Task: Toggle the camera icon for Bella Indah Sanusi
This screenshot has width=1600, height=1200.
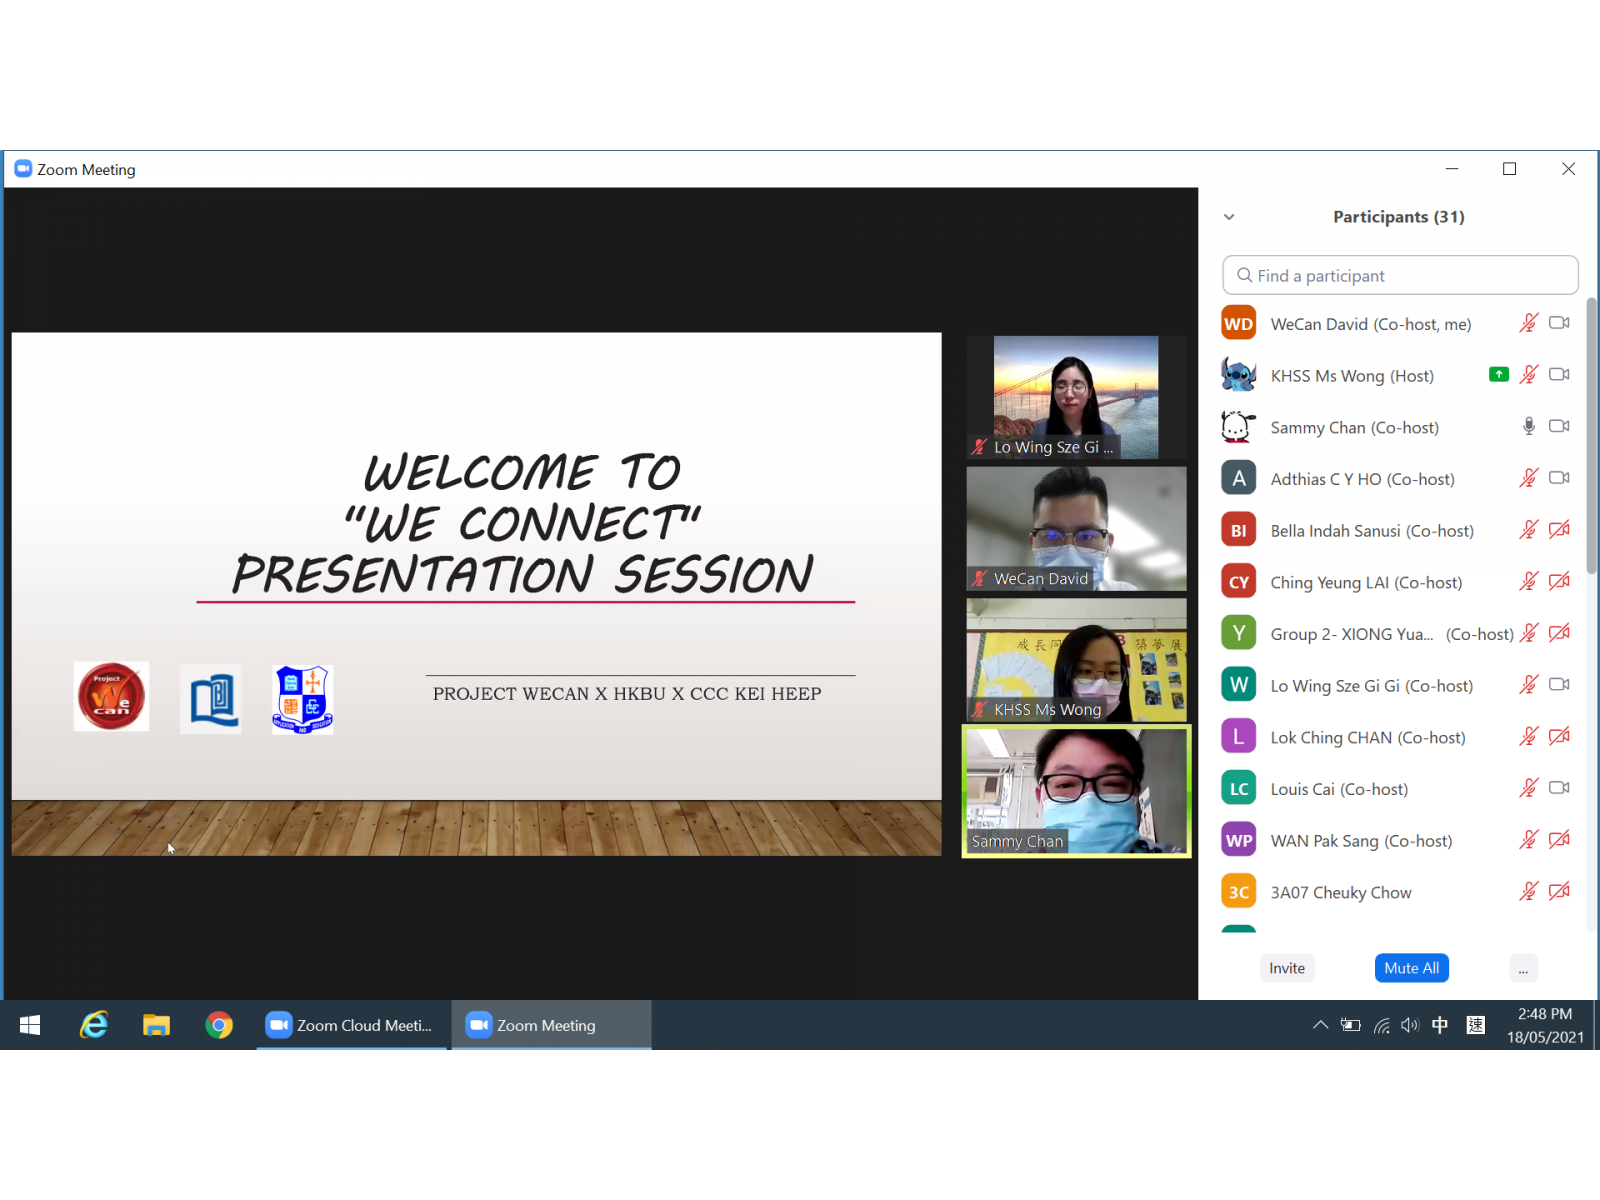Action: tap(1559, 530)
